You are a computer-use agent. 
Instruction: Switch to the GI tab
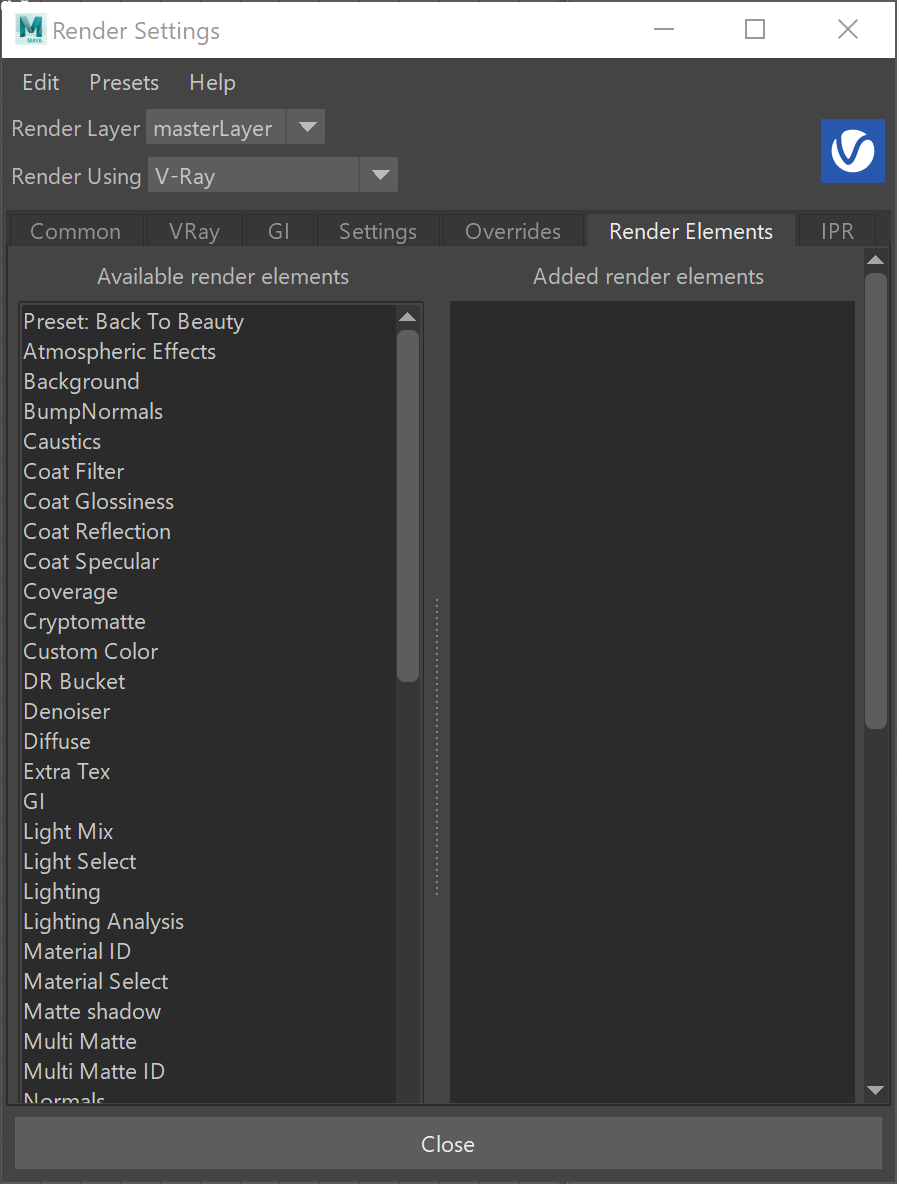[x=279, y=231]
